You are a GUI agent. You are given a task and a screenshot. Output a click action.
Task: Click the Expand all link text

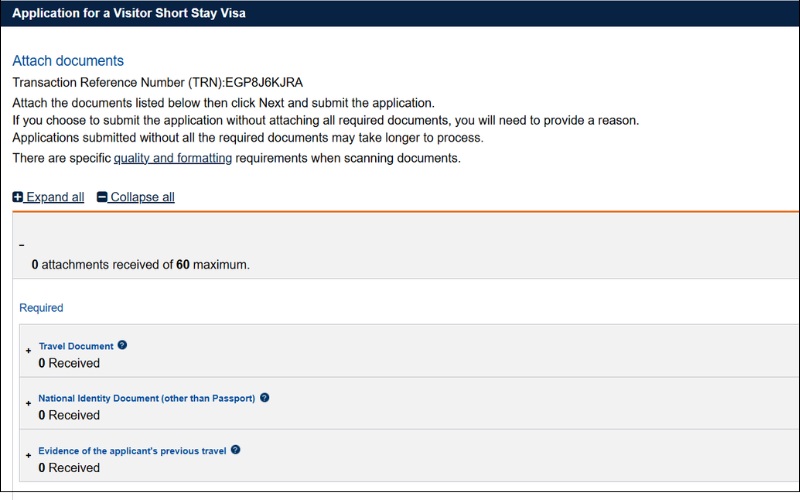[x=55, y=197]
